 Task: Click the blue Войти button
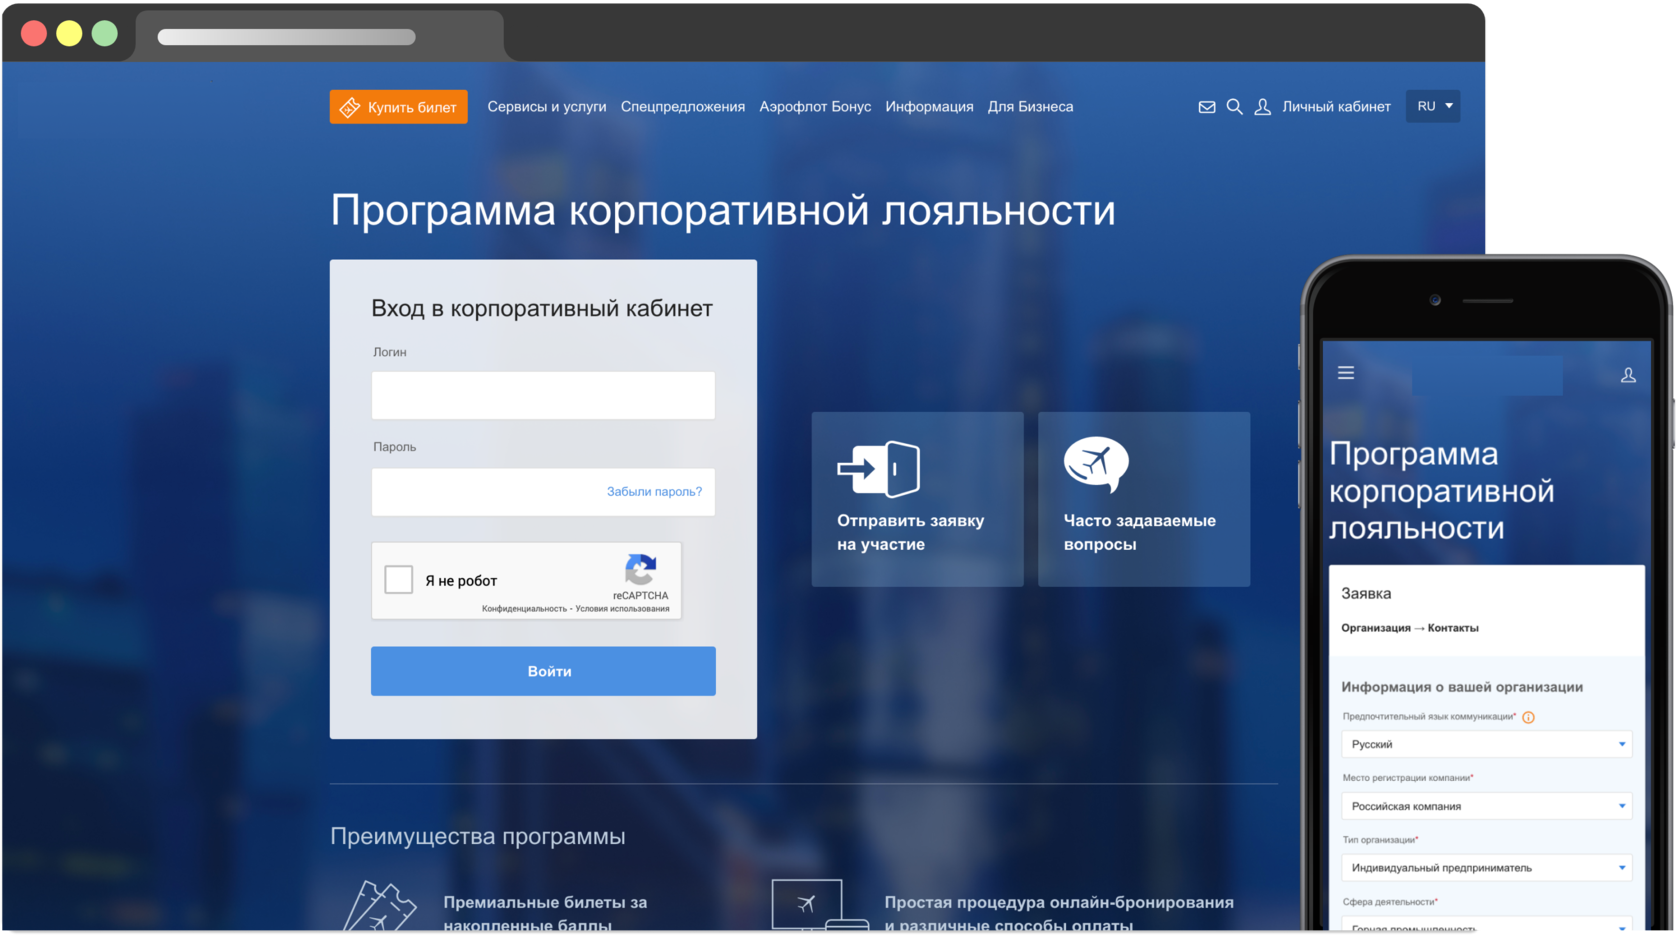[x=543, y=671]
